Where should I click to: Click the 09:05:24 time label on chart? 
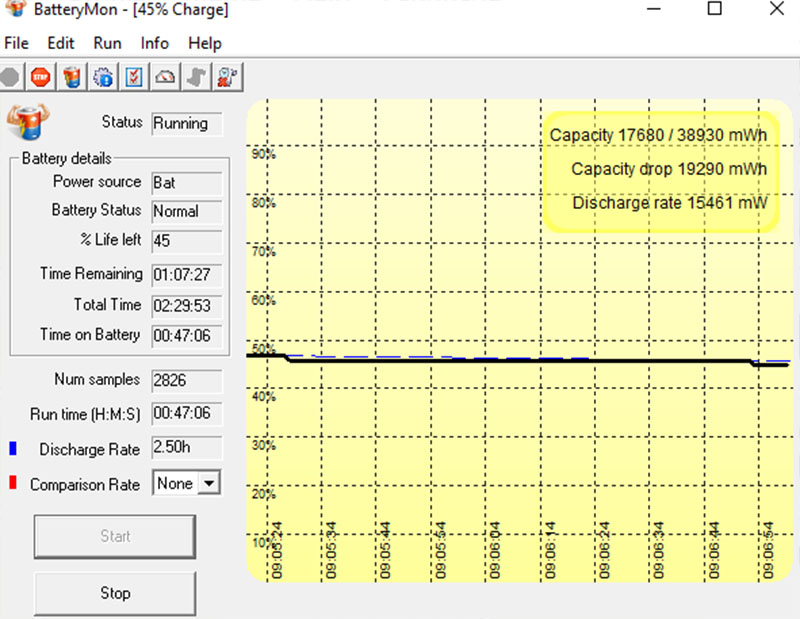point(277,550)
